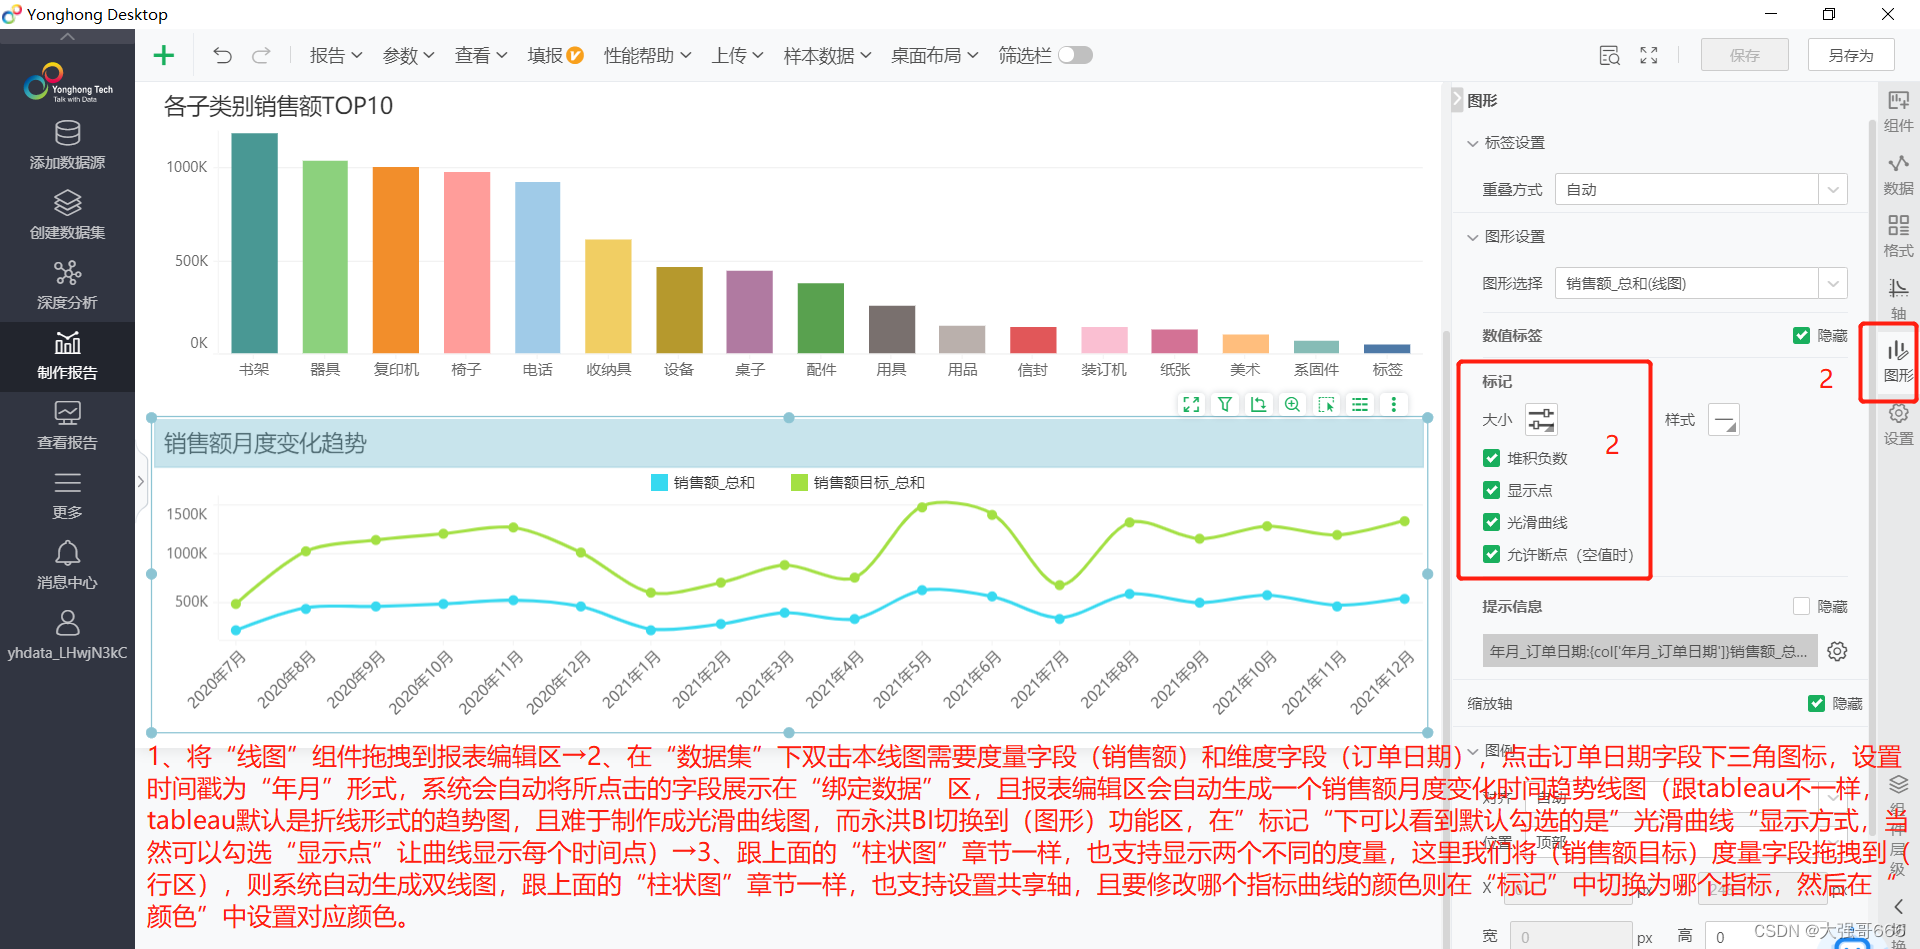Image resolution: width=1920 pixels, height=949 pixels.
Task: Click the 另存为 button
Action: tap(1851, 55)
